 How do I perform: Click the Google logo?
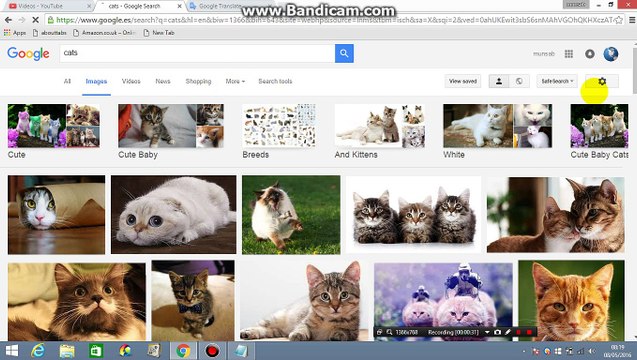pos(28,54)
